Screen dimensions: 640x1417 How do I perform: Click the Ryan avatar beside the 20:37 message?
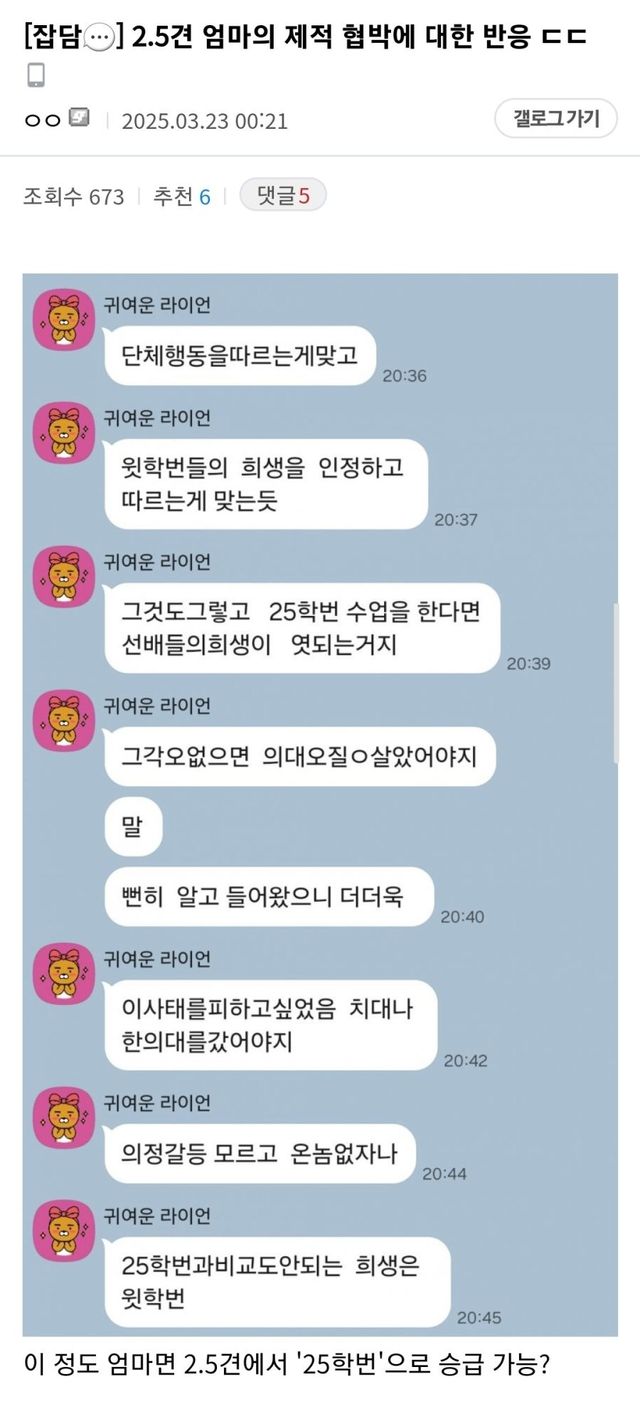(x=65, y=433)
